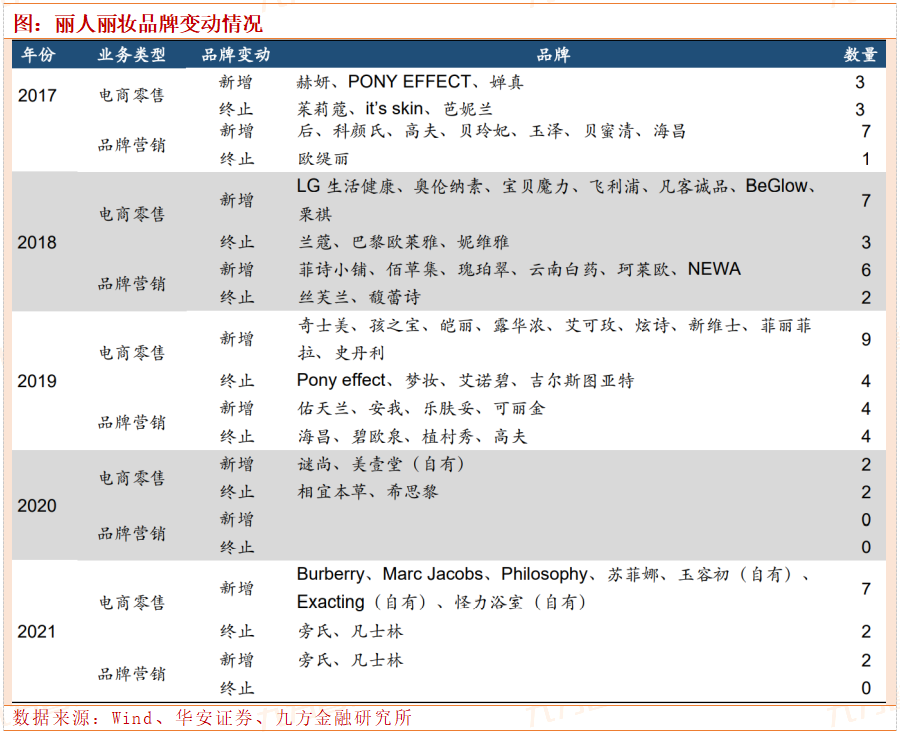900x734 pixels.
Task: Click 品牌营销 in the 2017 section
Action: click(x=131, y=145)
